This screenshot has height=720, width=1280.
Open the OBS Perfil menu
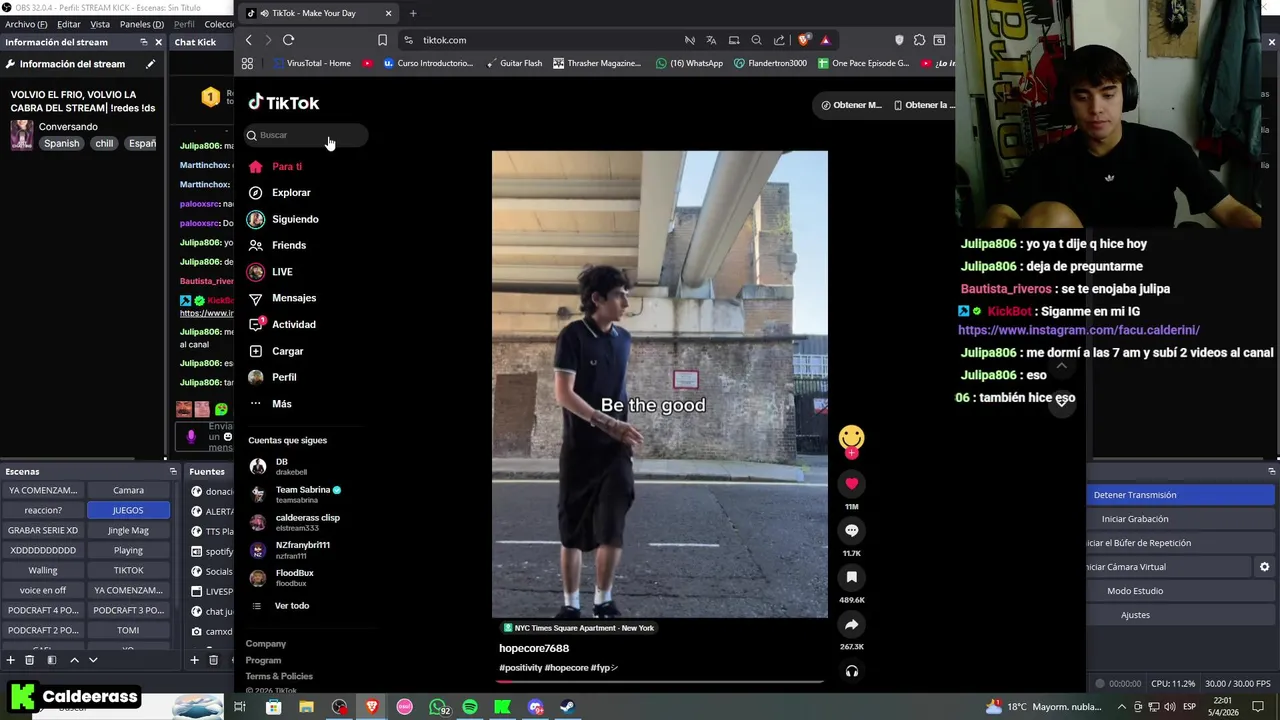tap(184, 24)
